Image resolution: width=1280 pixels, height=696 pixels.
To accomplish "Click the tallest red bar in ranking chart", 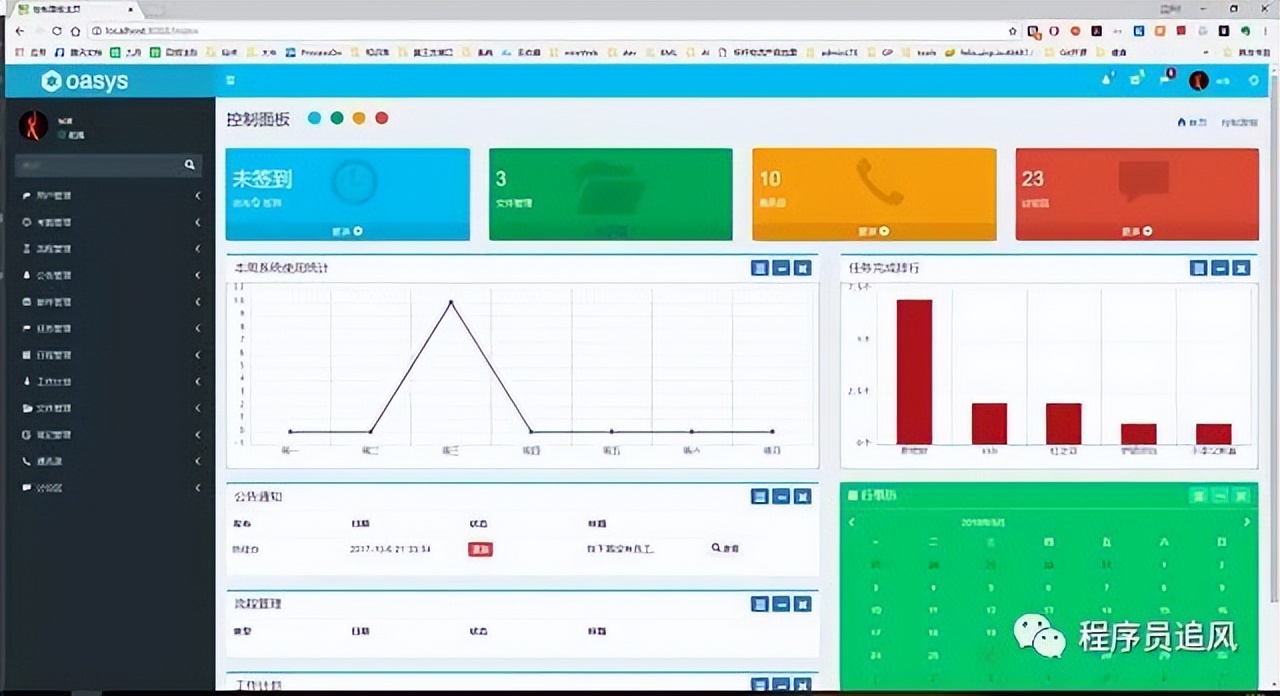I will click(x=914, y=372).
